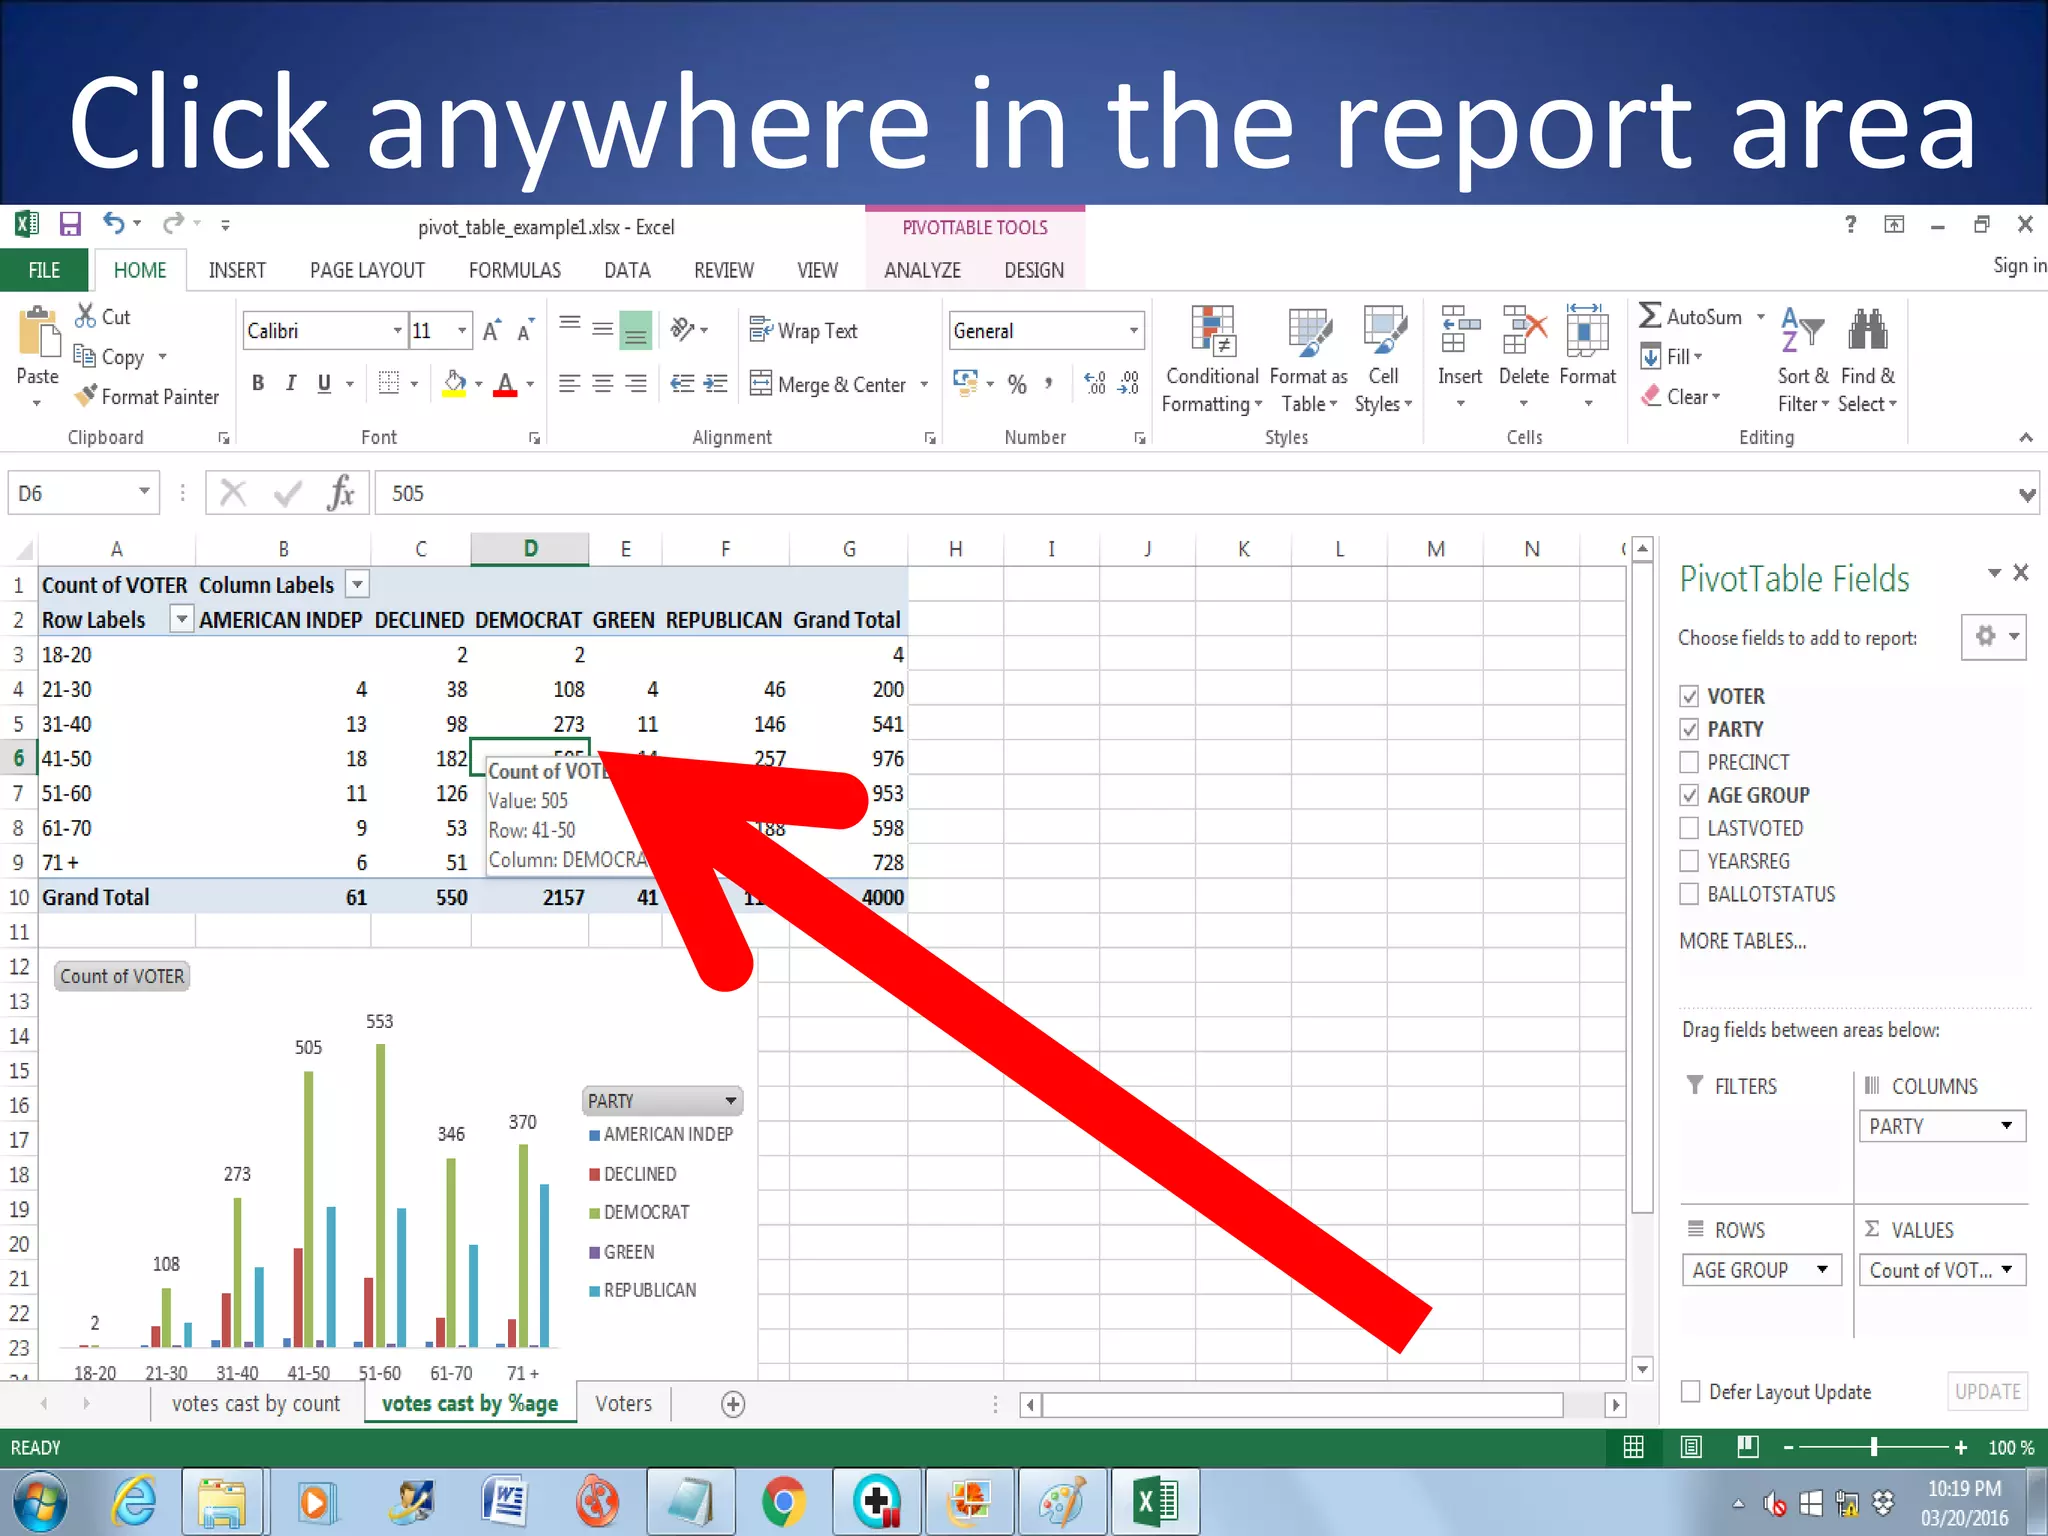
Task: Click the Zoom slider handle
Action: (x=1874, y=1447)
